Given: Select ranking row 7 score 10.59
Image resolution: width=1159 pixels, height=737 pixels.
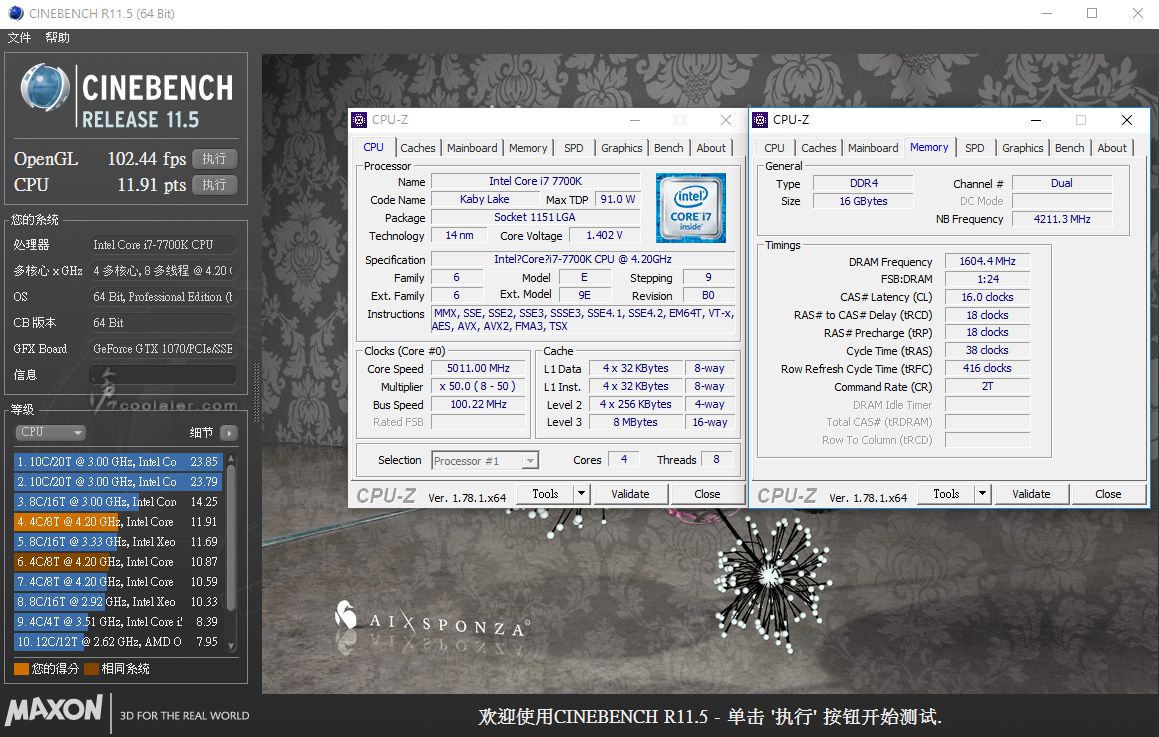Looking at the screenshot, I should pos(118,582).
